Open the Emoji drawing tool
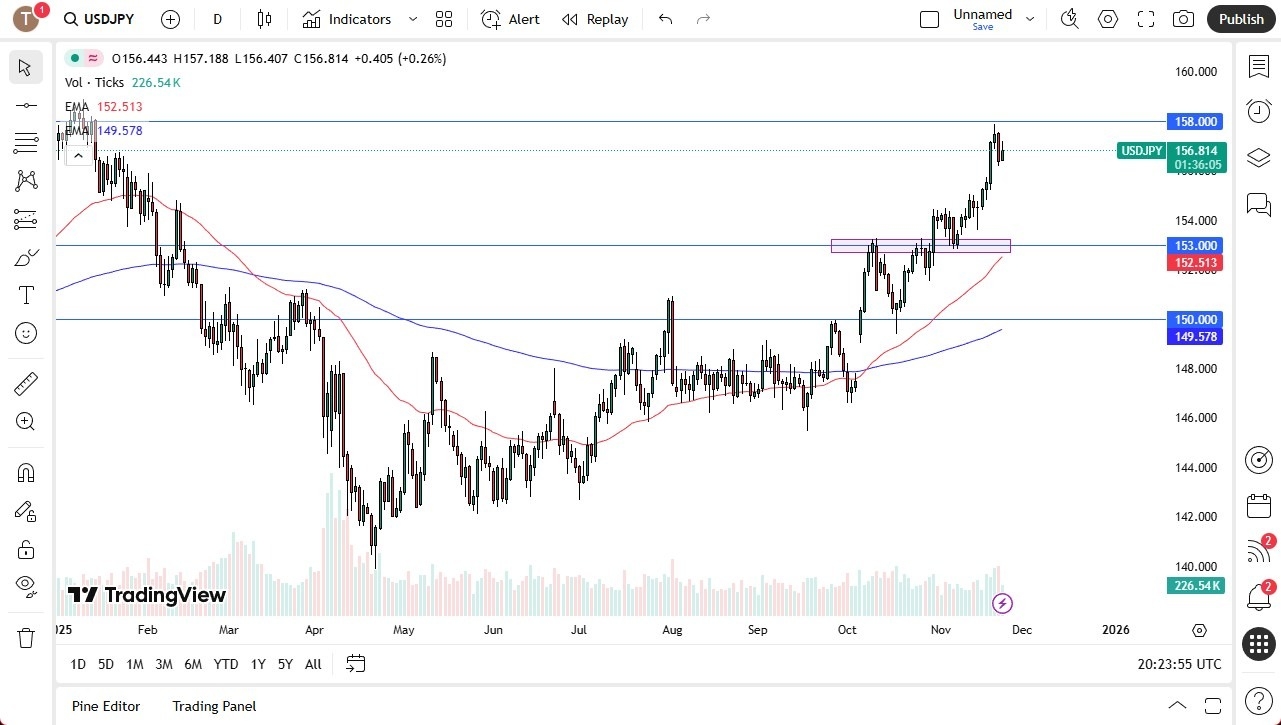 pos(25,333)
